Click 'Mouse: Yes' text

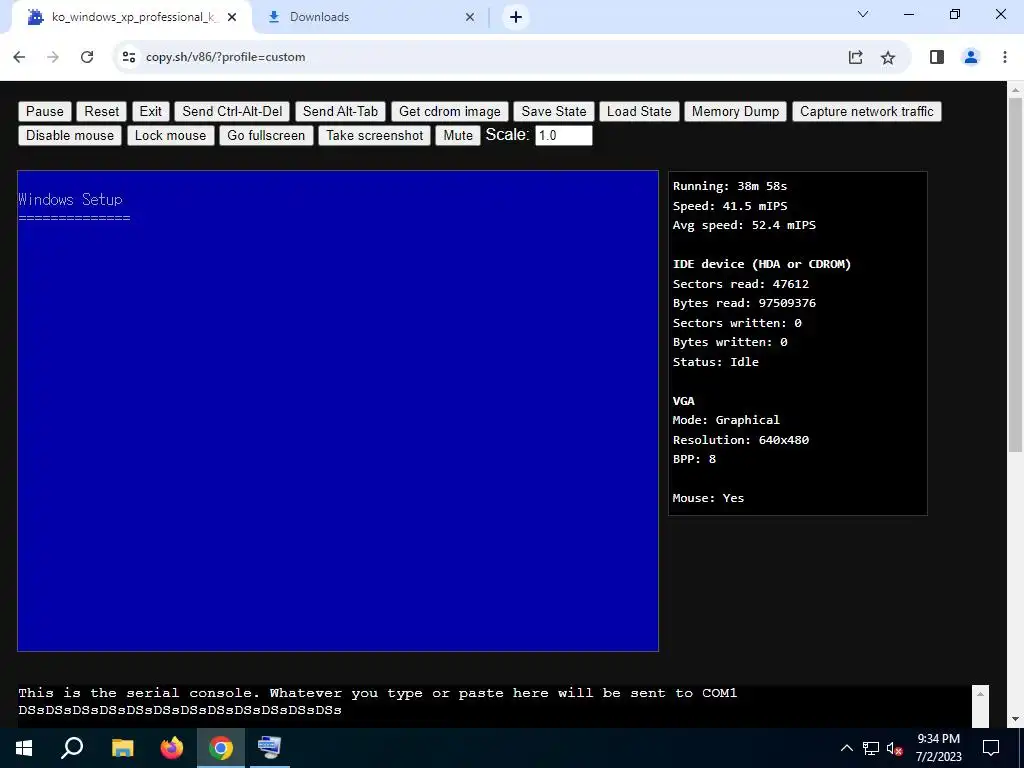708,498
